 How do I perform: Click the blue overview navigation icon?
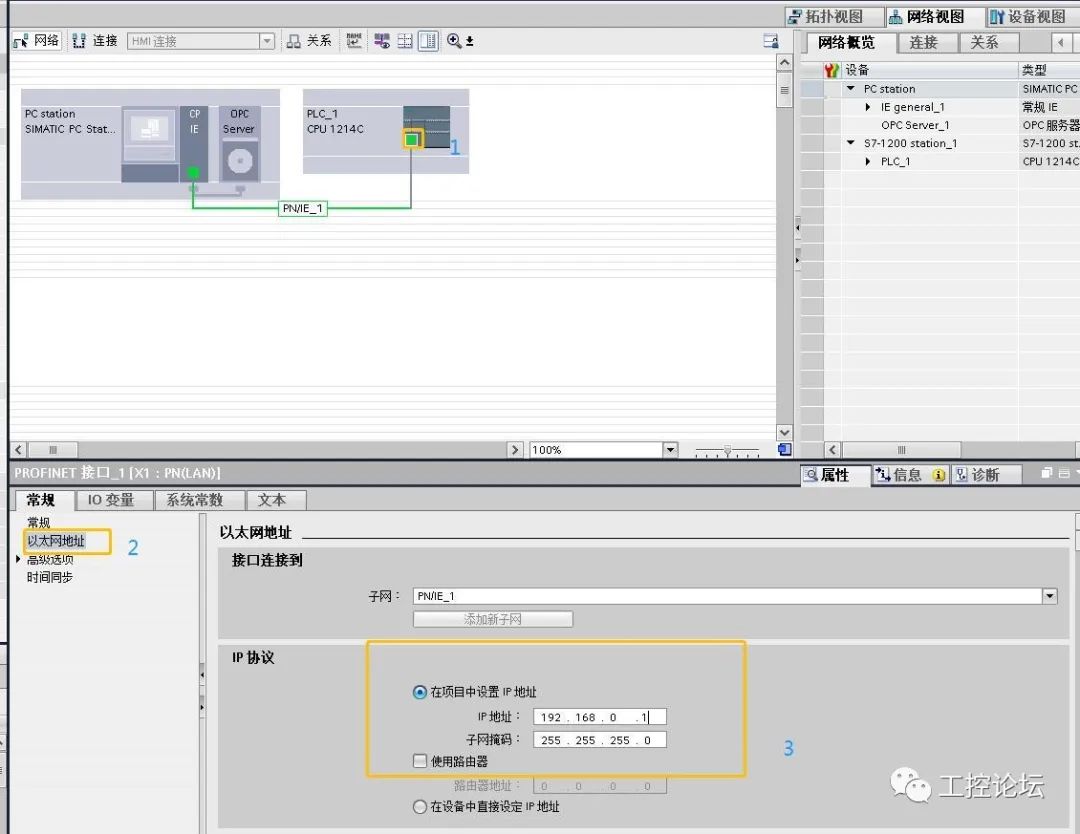tap(784, 450)
